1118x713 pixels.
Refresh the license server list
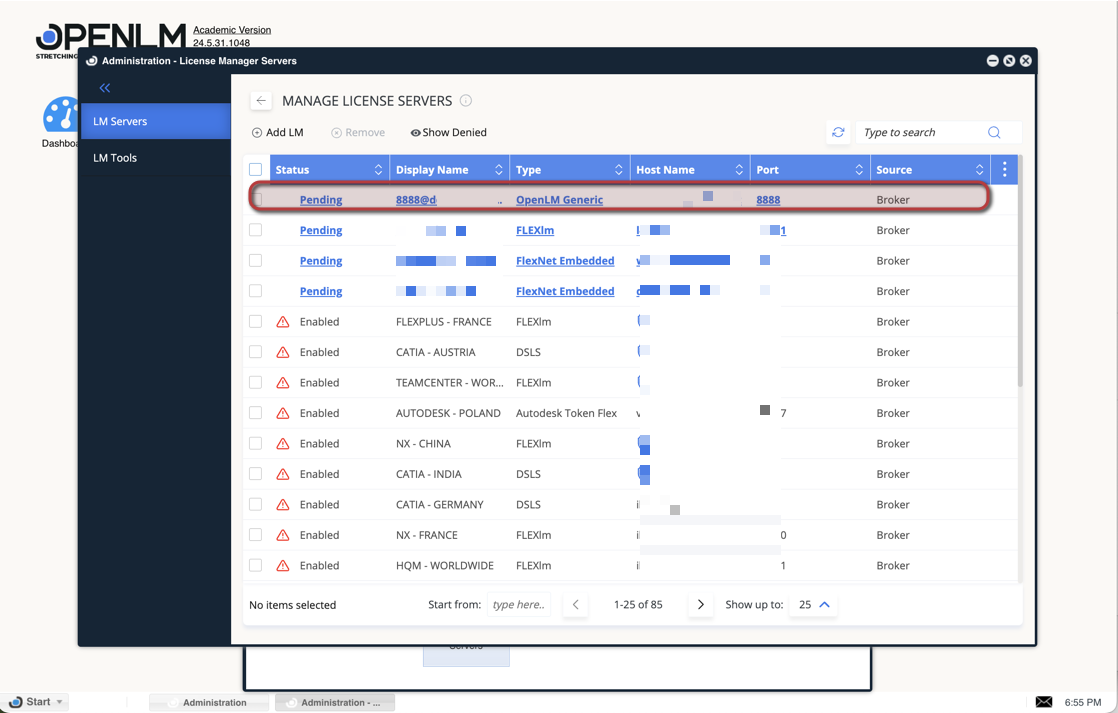tap(838, 132)
